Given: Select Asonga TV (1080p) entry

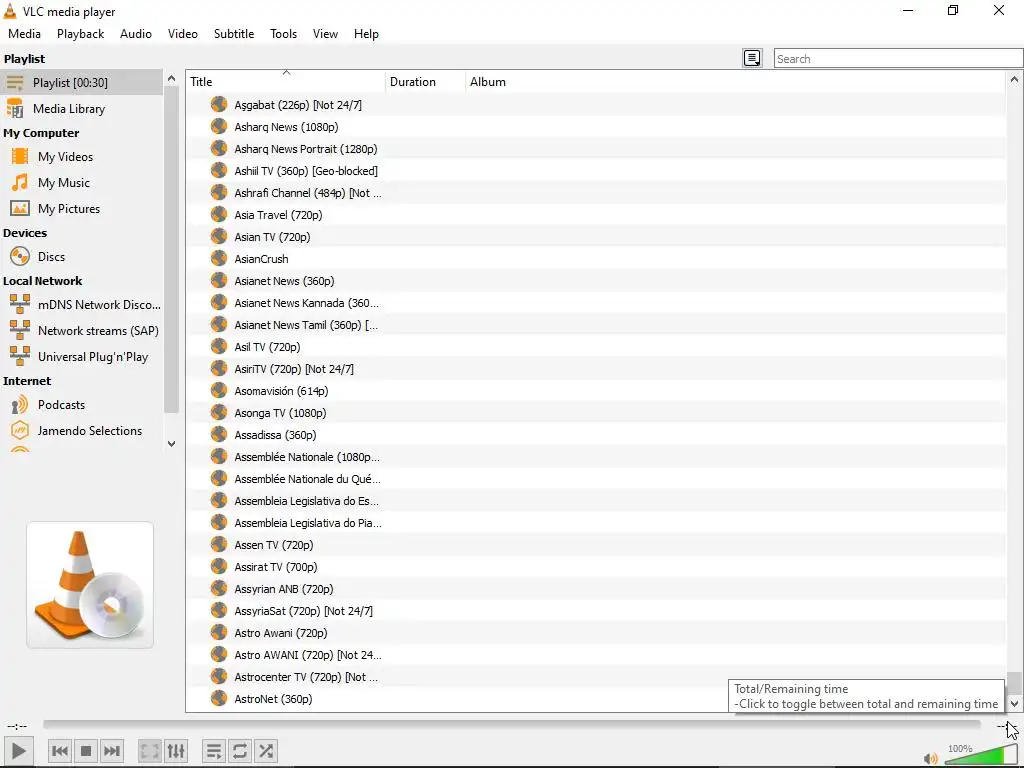Looking at the screenshot, I should click(x=280, y=413).
